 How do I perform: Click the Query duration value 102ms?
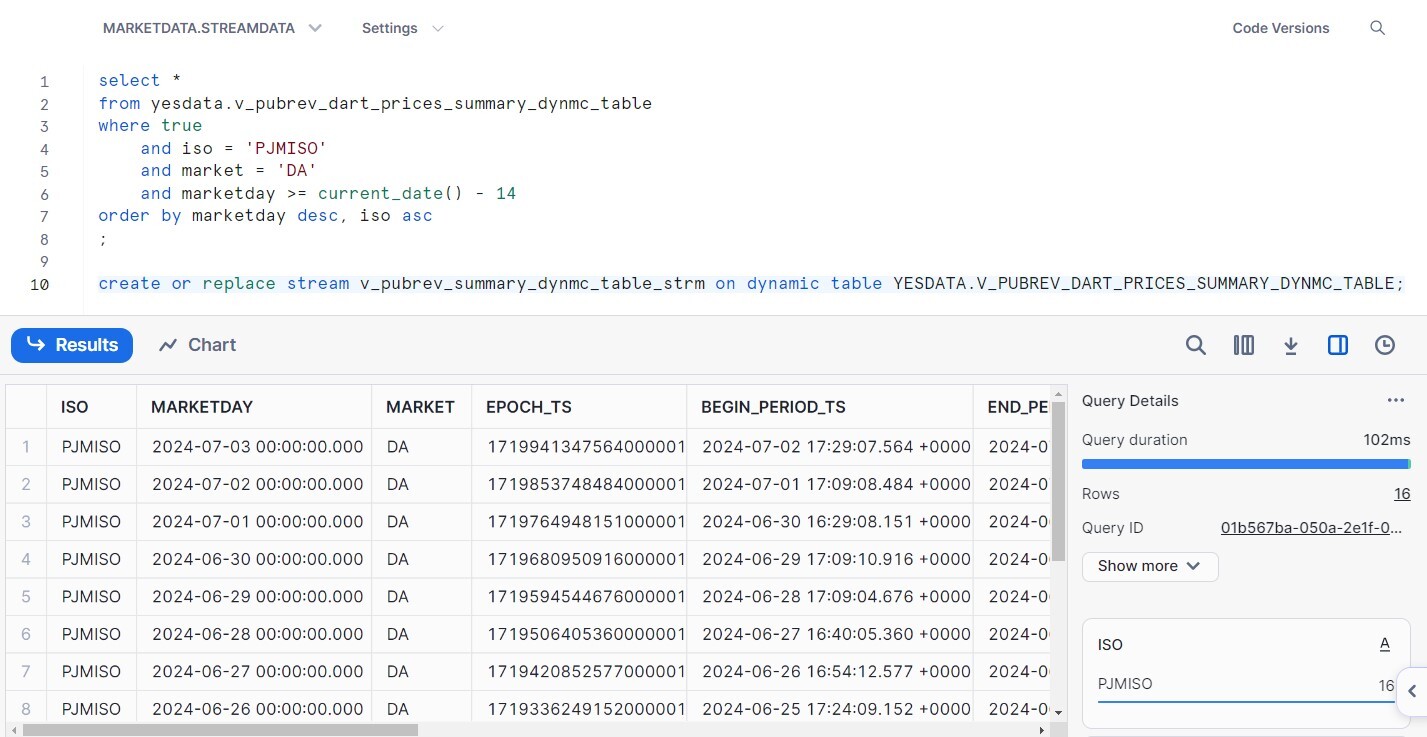[x=1387, y=440]
